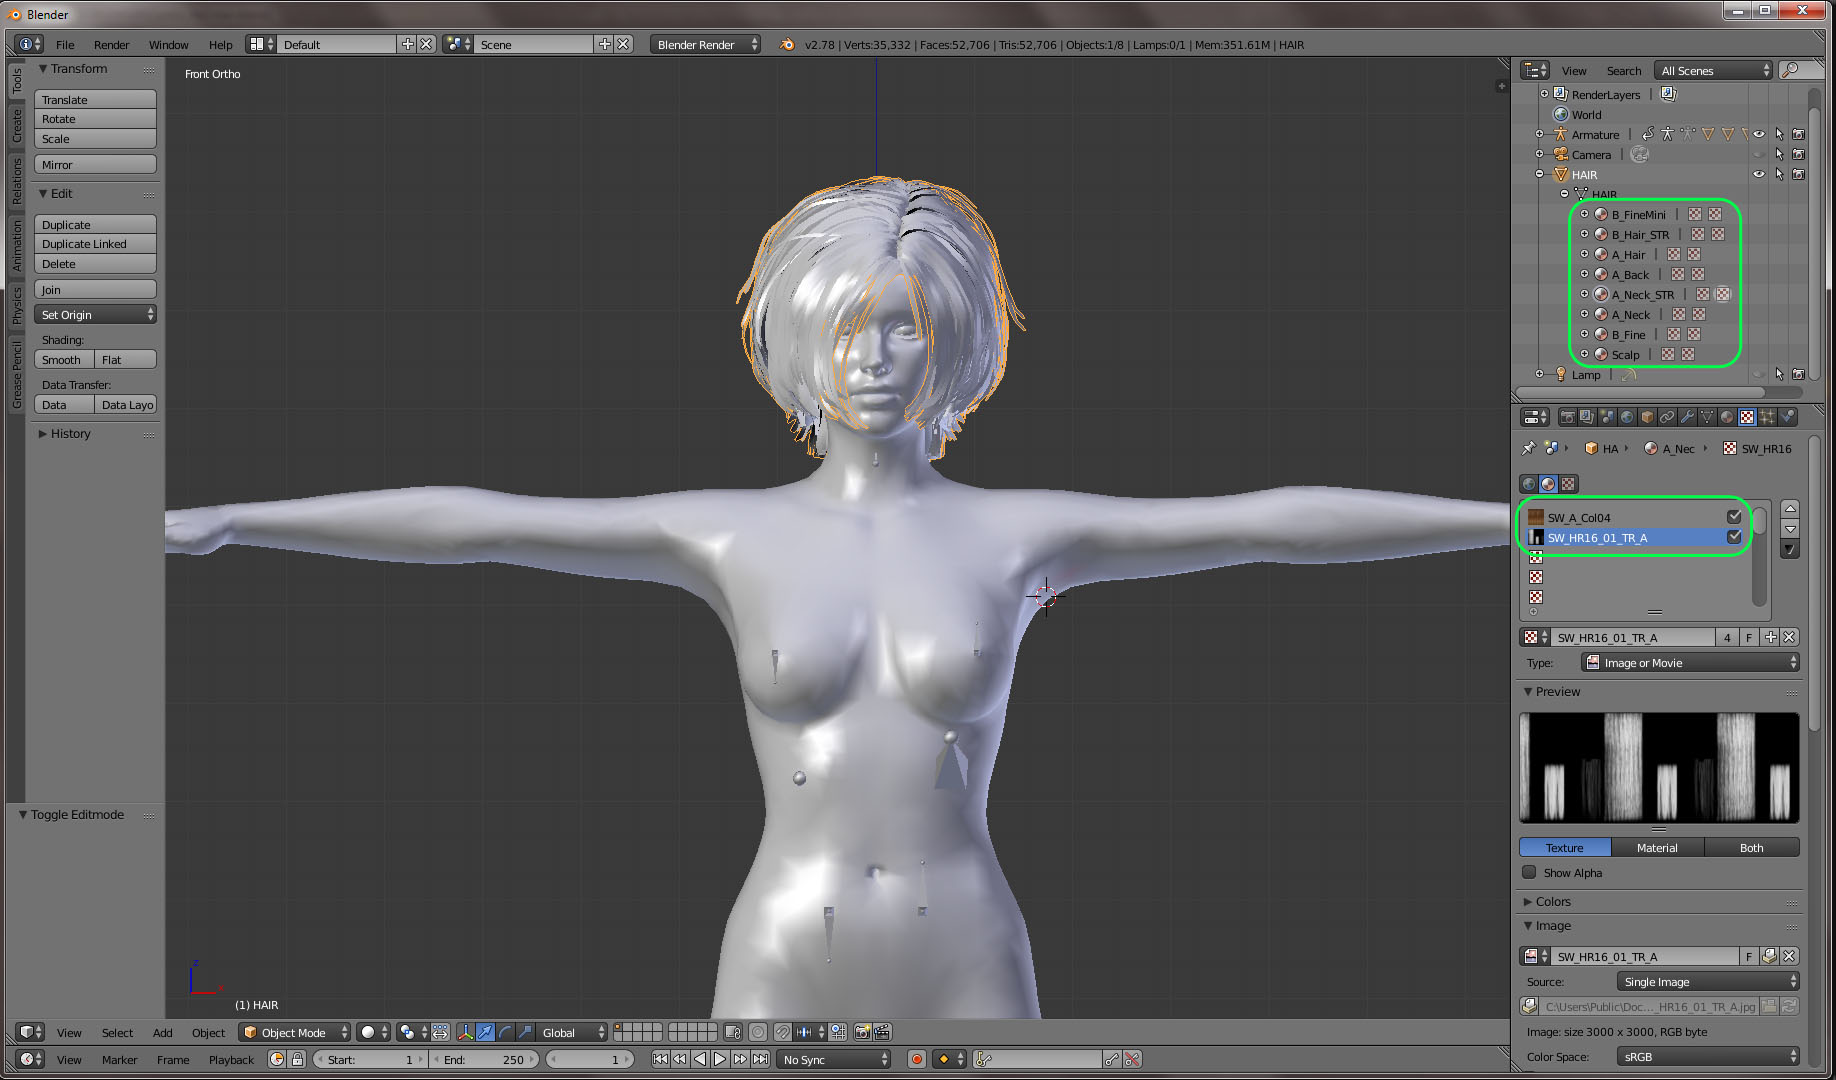The width and height of the screenshot is (1836, 1080).
Task: Toggle HAIR object visibility eye in outliner
Action: click(1759, 174)
